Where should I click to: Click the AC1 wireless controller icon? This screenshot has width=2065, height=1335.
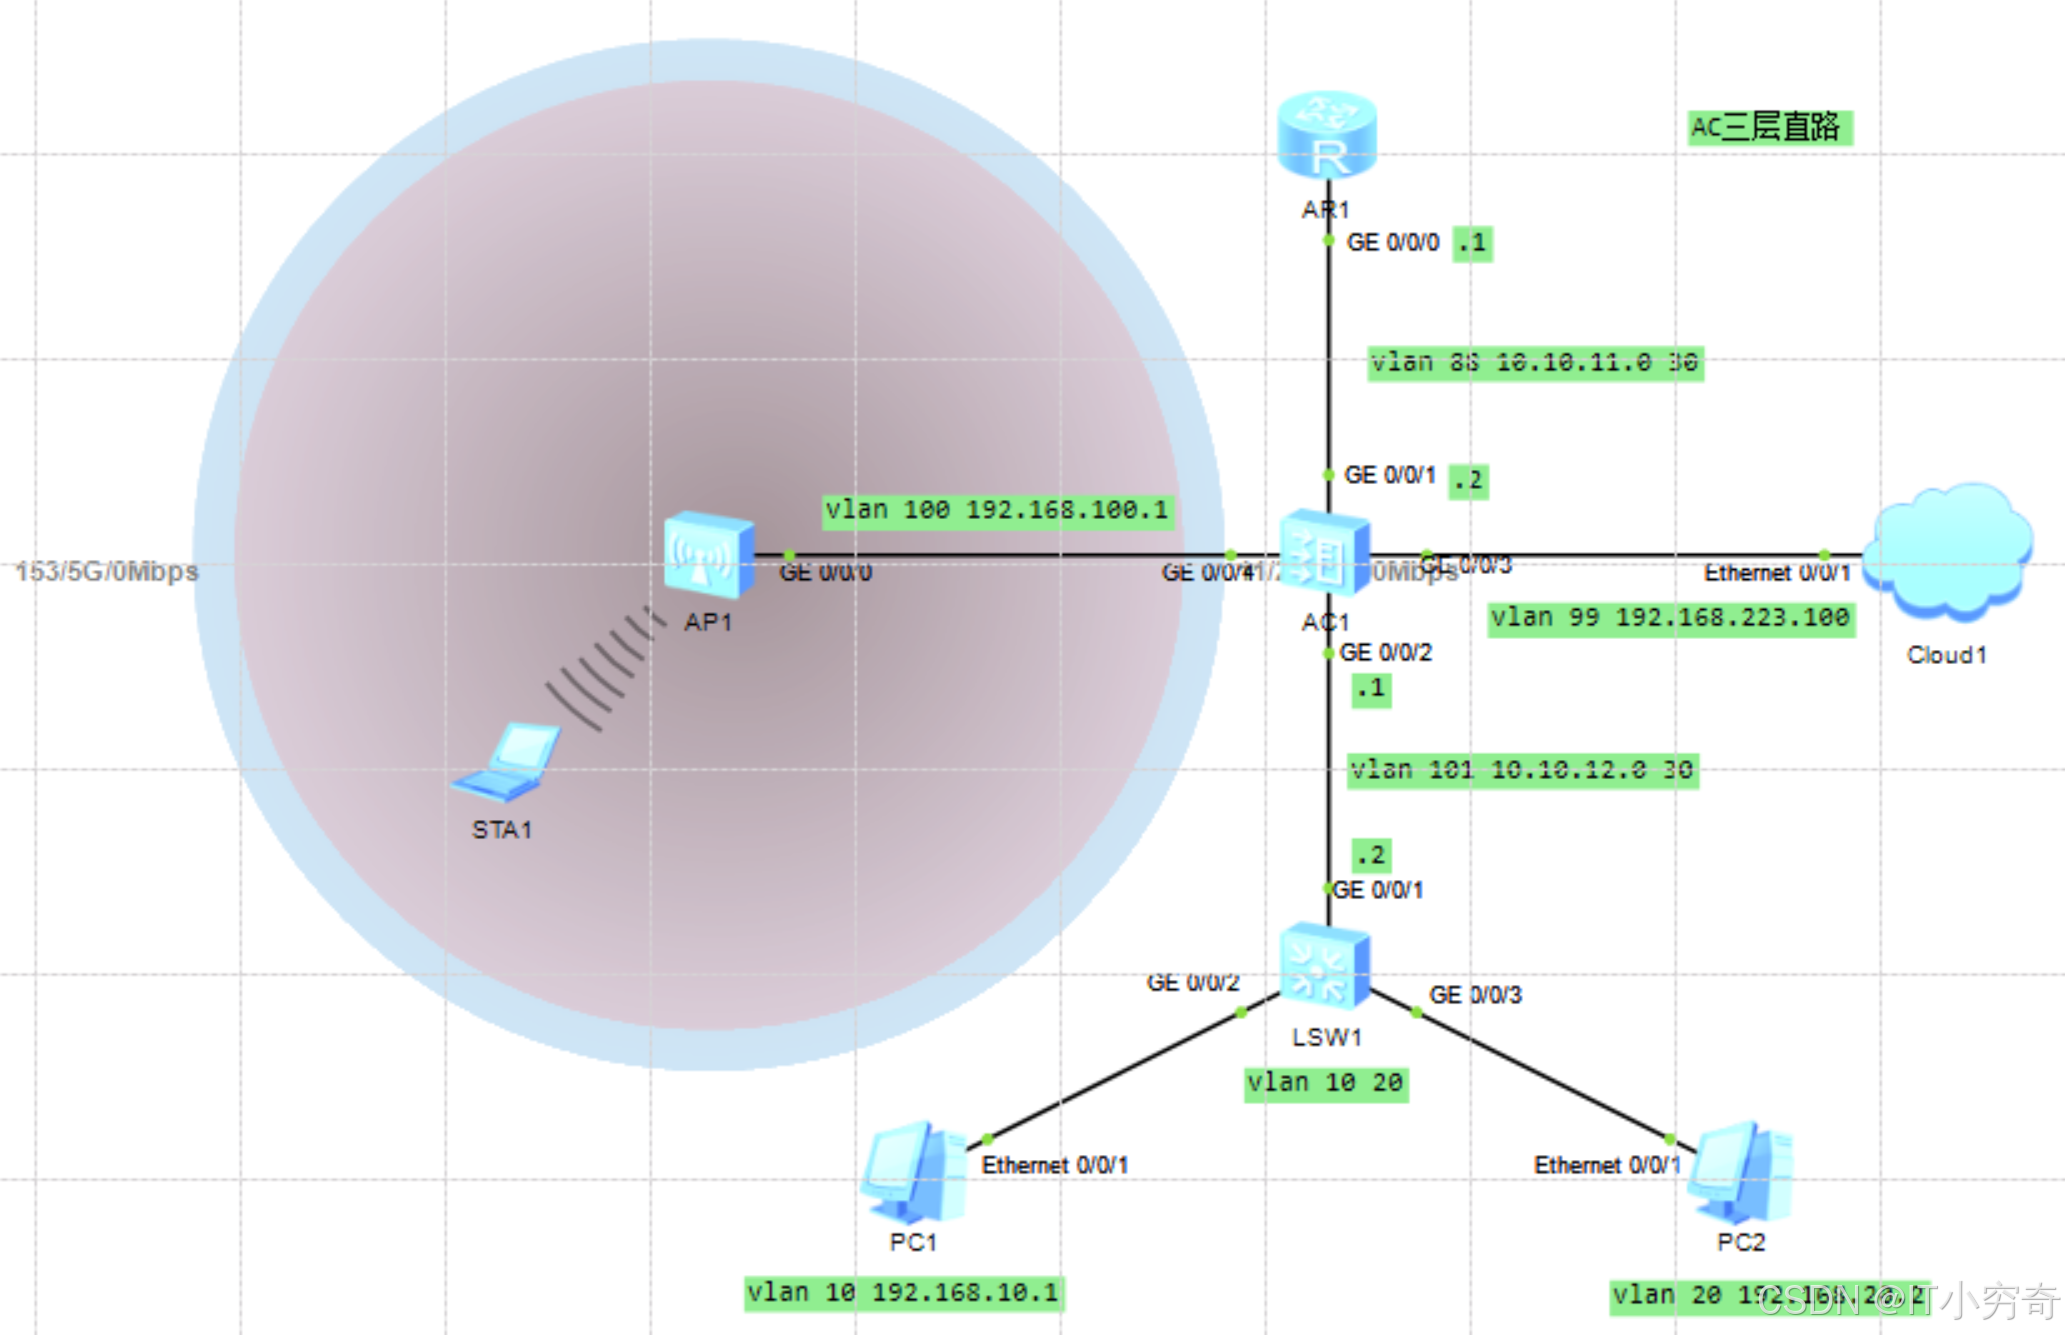1325,553
